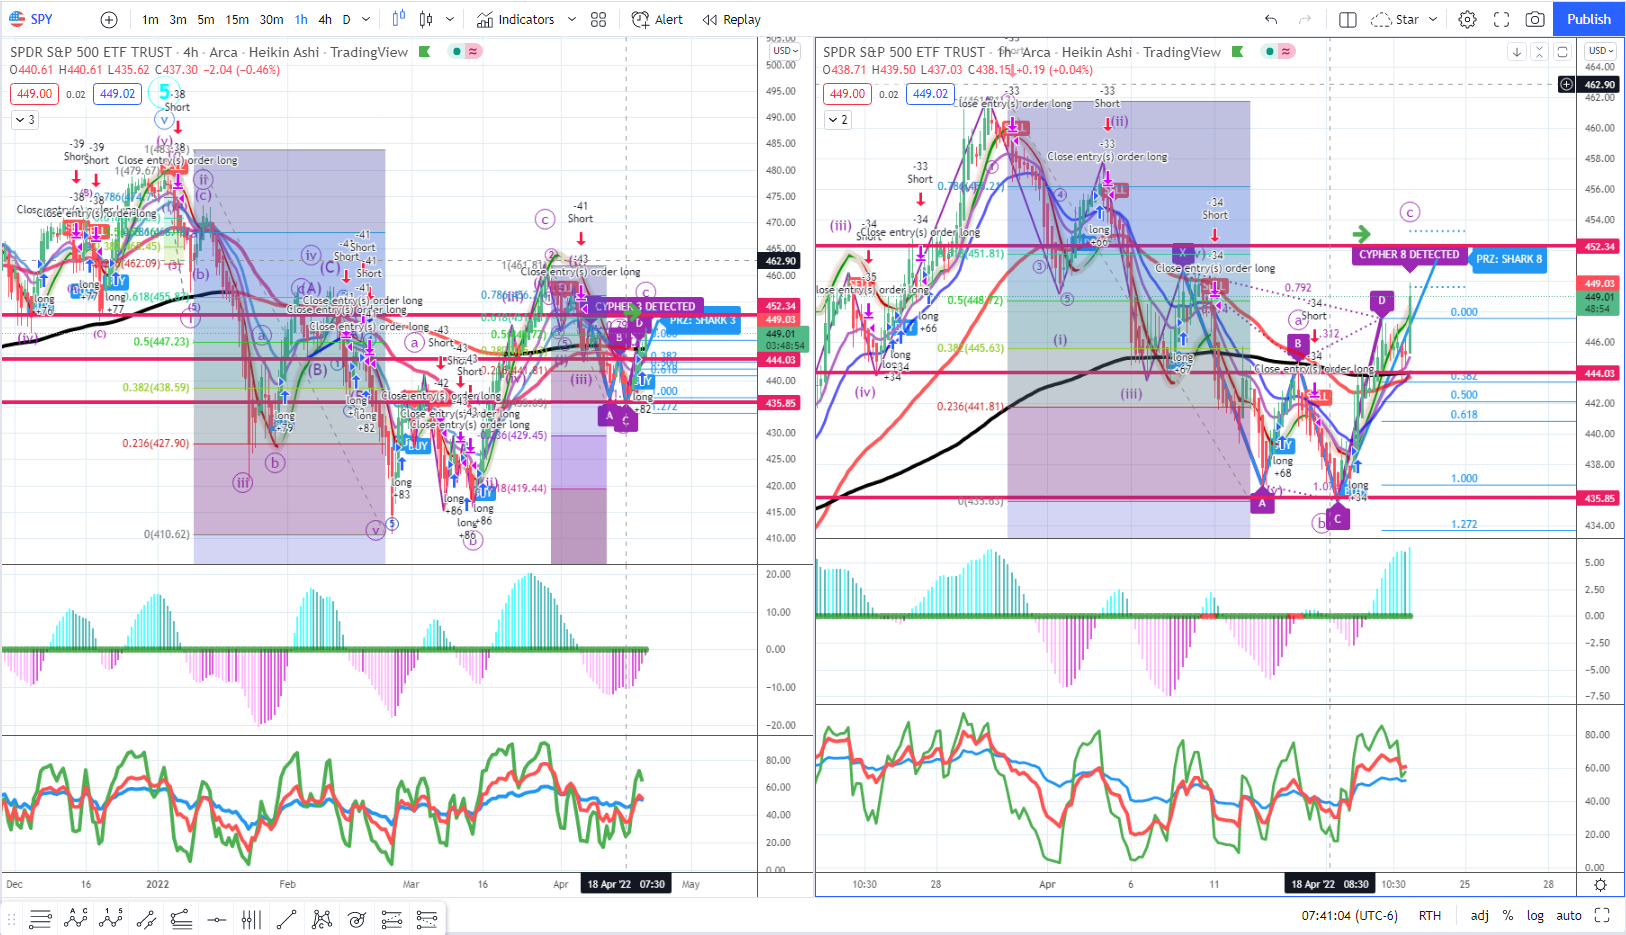Open the chart layout selector icon

coord(1348,19)
